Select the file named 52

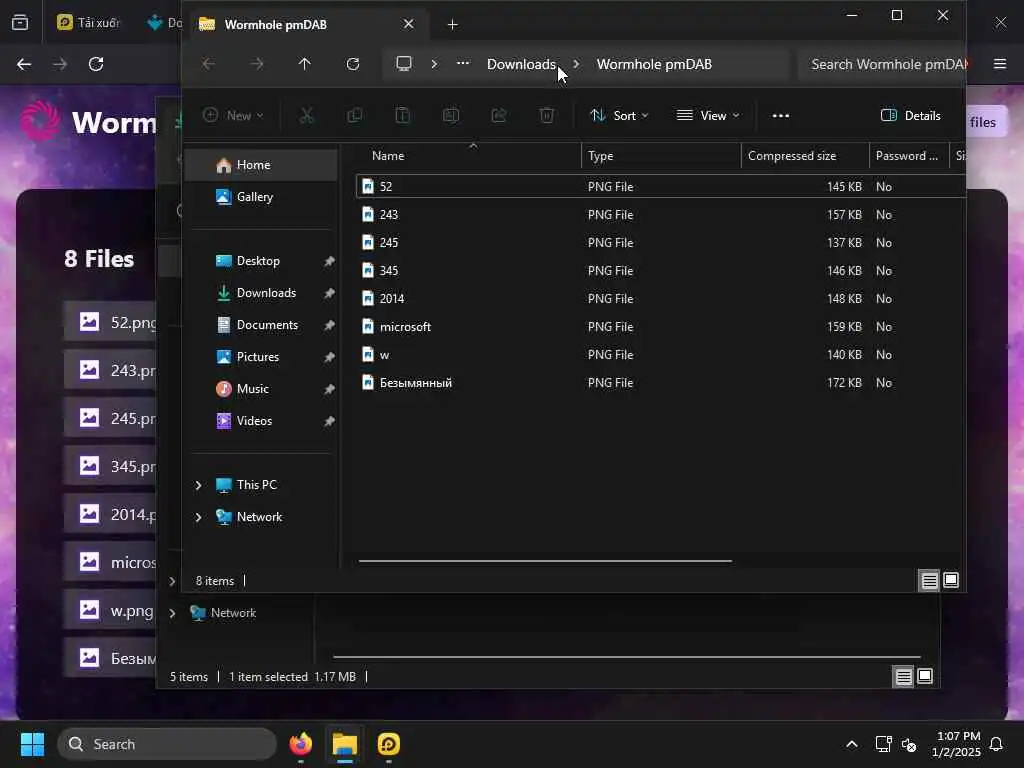[x=661, y=187]
